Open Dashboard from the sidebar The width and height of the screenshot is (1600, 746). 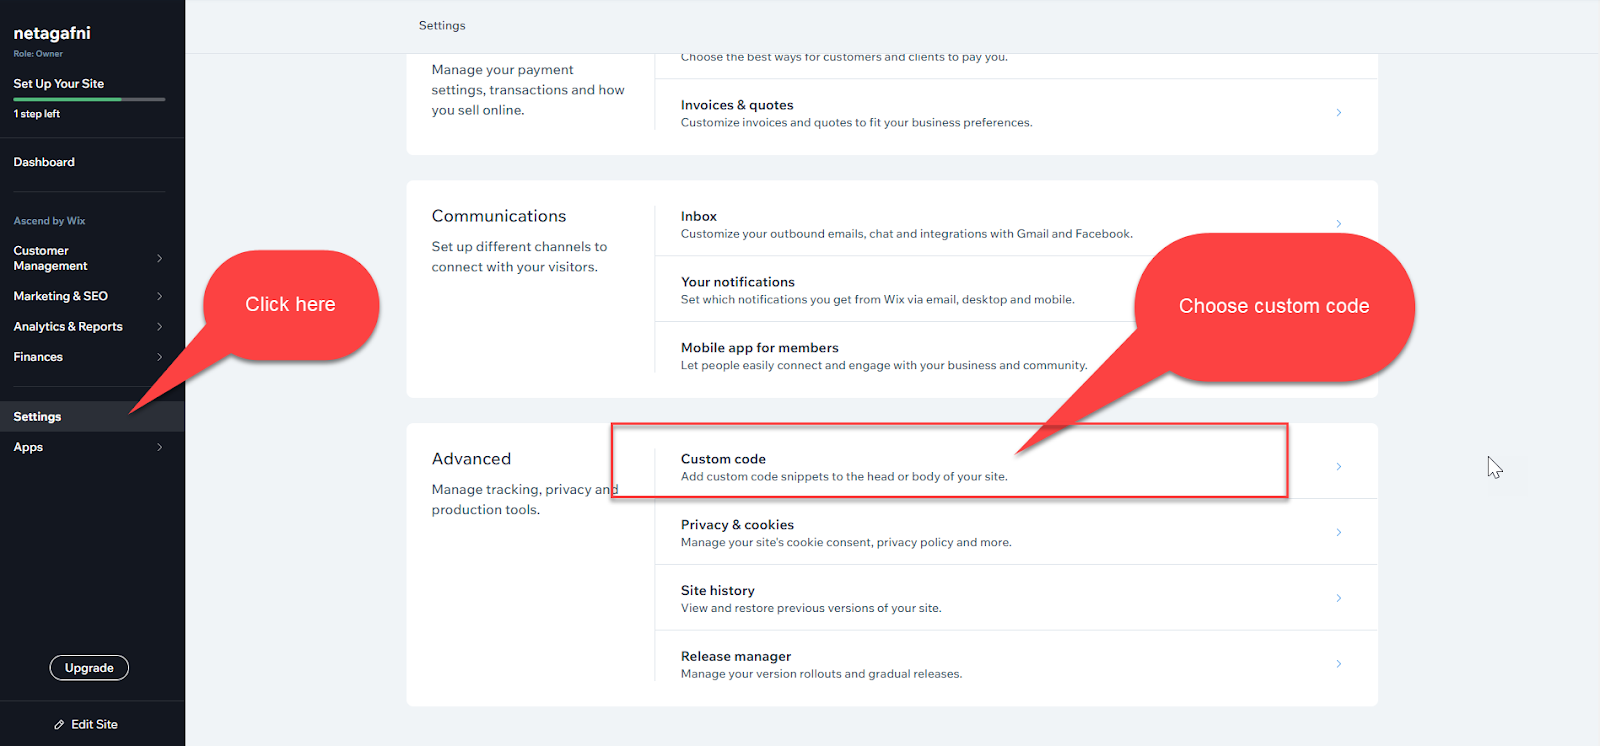tap(44, 161)
